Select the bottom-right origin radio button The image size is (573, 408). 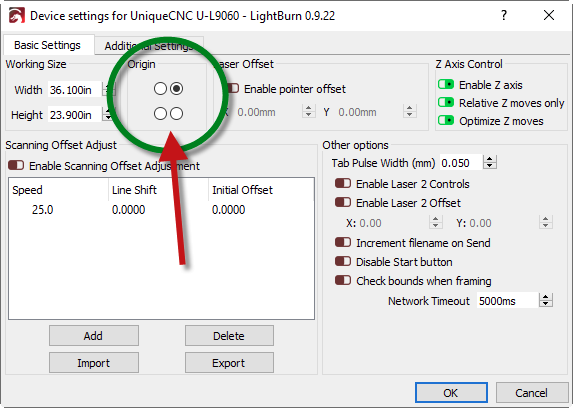coord(177,114)
